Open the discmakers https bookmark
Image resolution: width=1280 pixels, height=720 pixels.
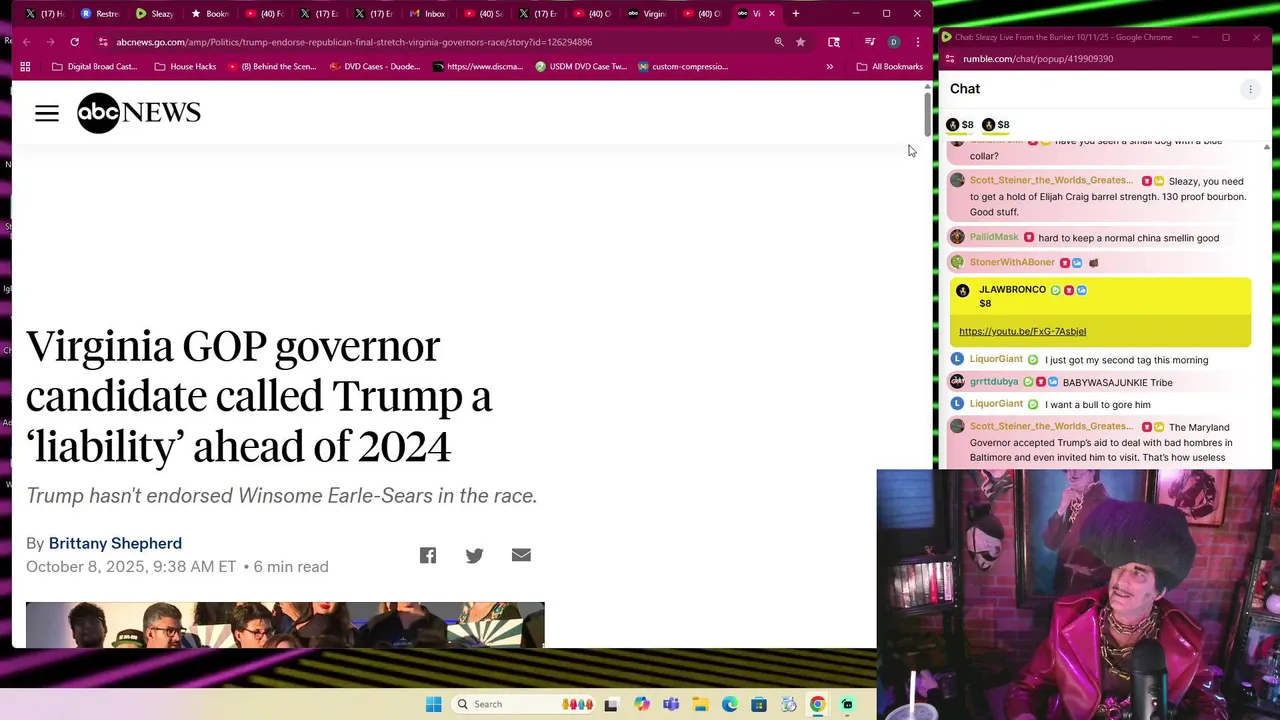click(478, 67)
